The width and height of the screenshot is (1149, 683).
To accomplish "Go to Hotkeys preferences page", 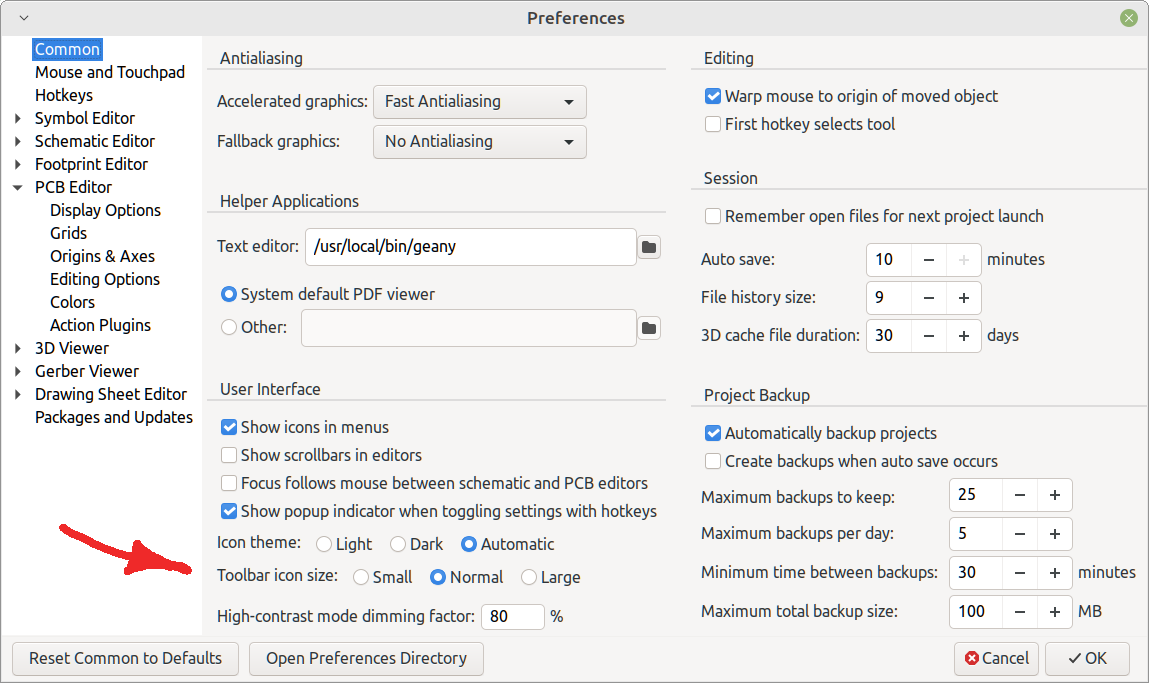I will (64, 95).
